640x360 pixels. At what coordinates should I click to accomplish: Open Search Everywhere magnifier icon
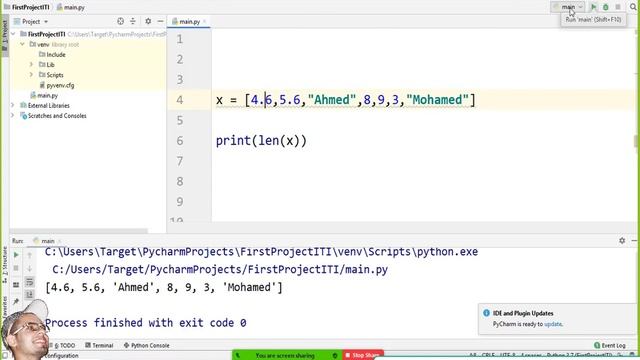pos(633,7)
